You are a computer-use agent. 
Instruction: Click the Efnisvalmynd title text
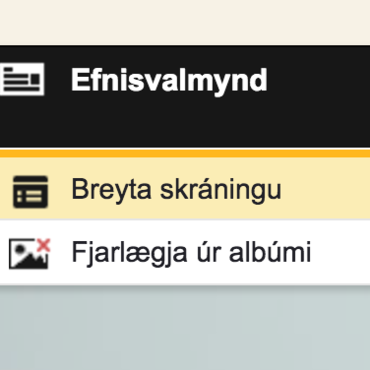coord(169,80)
